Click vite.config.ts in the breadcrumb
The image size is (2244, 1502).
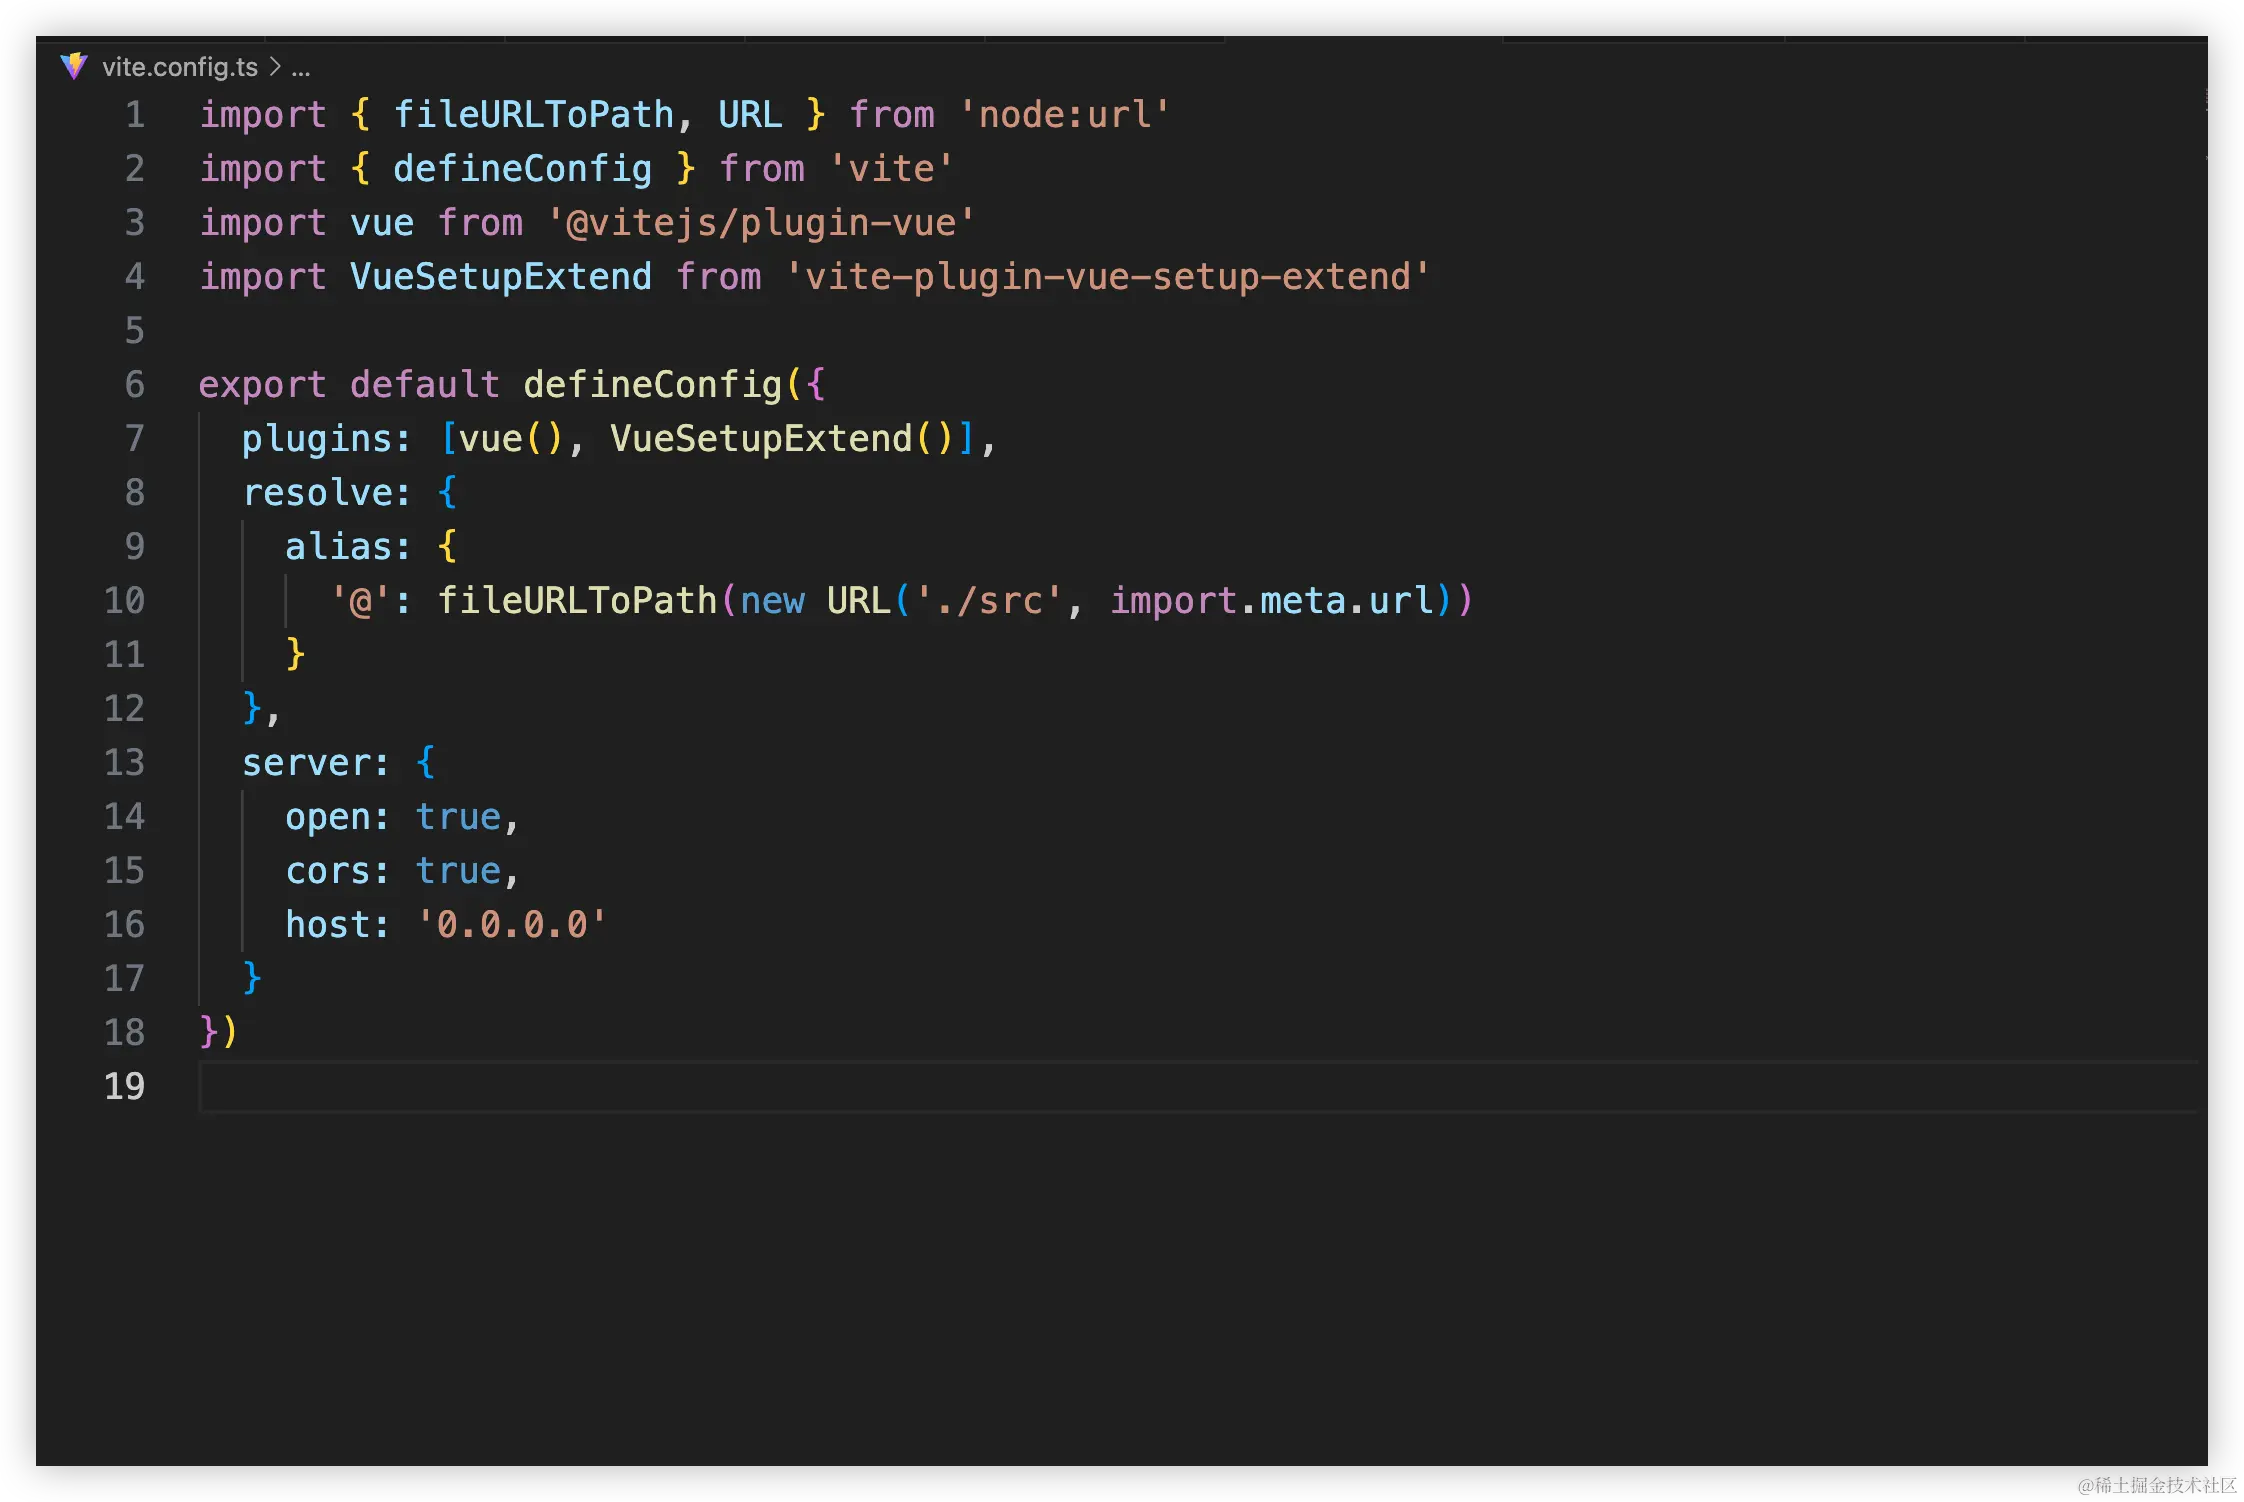[x=180, y=67]
